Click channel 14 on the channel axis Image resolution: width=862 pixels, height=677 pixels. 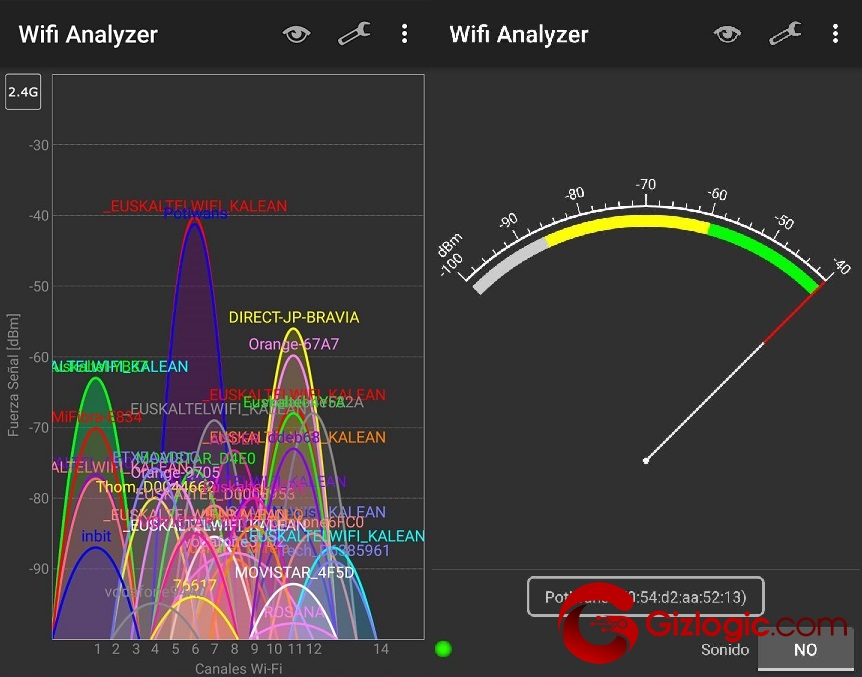pyautogui.click(x=381, y=650)
